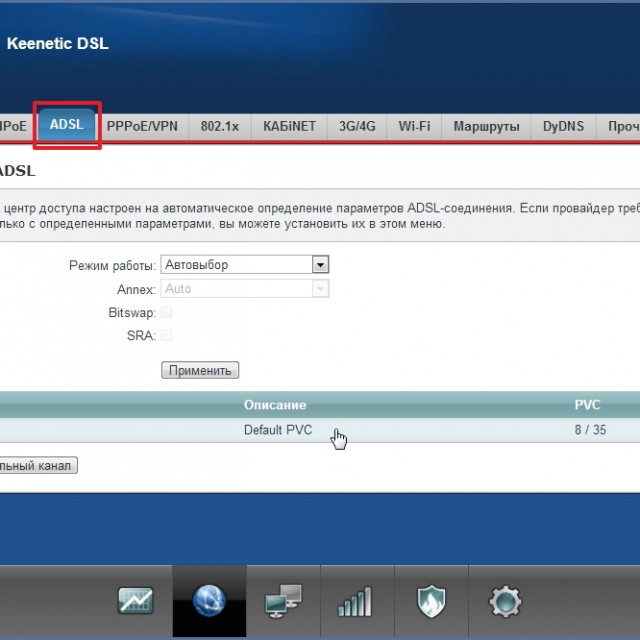Open the system settings gear icon
Screen dimensions: 640x640
pyautogui.click(x=505, y=601)
